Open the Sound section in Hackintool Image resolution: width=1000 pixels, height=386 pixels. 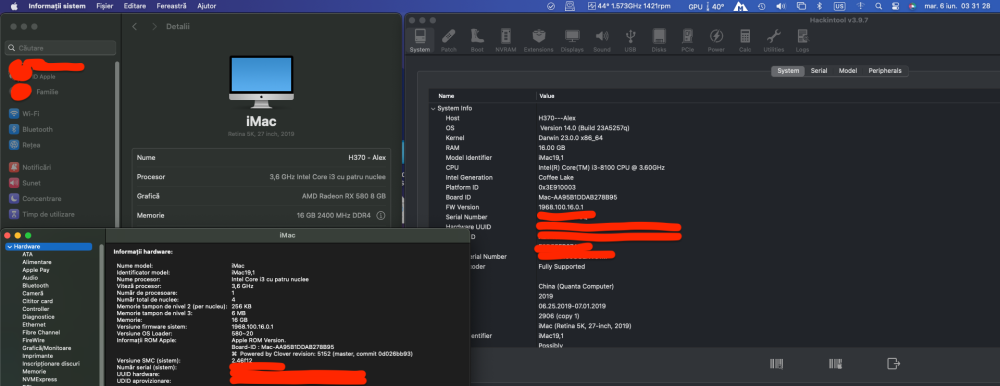(601, 40)
